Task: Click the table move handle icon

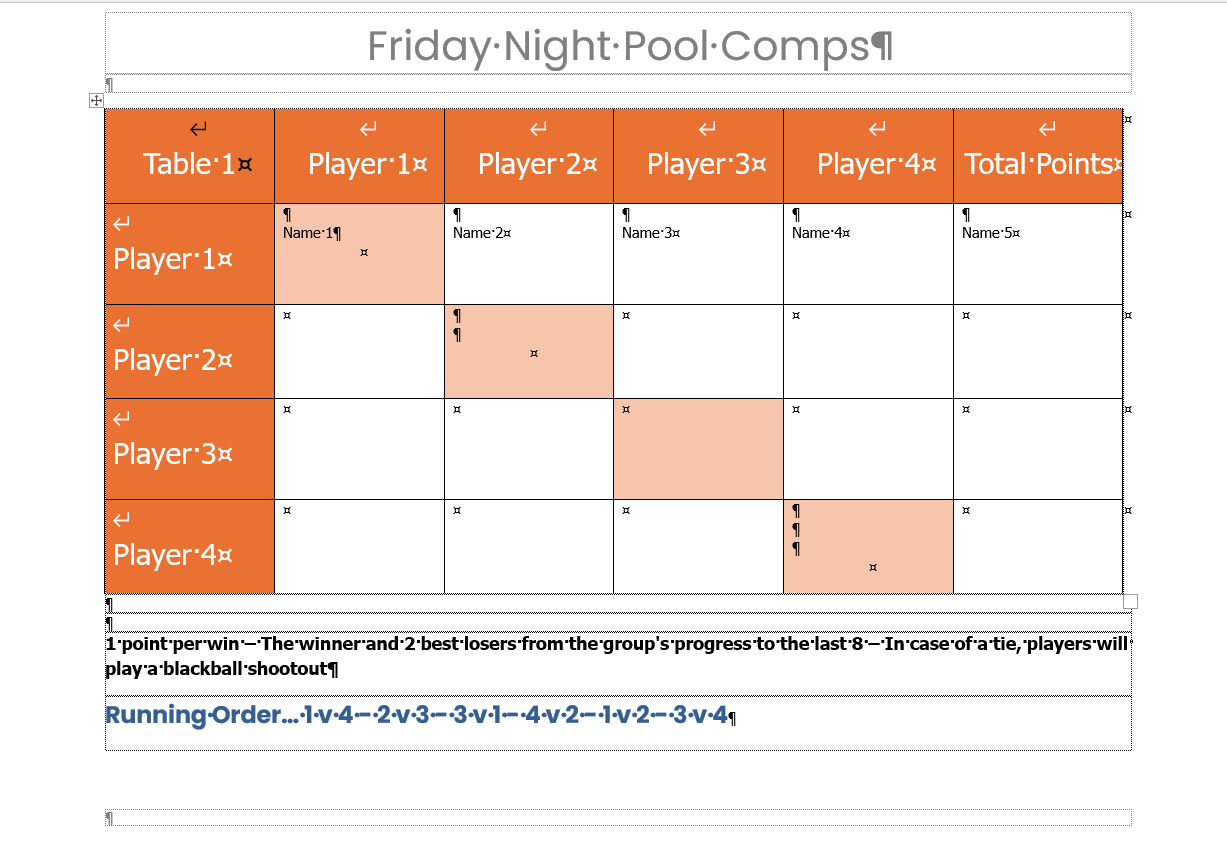Action: (x=96, y=100)
